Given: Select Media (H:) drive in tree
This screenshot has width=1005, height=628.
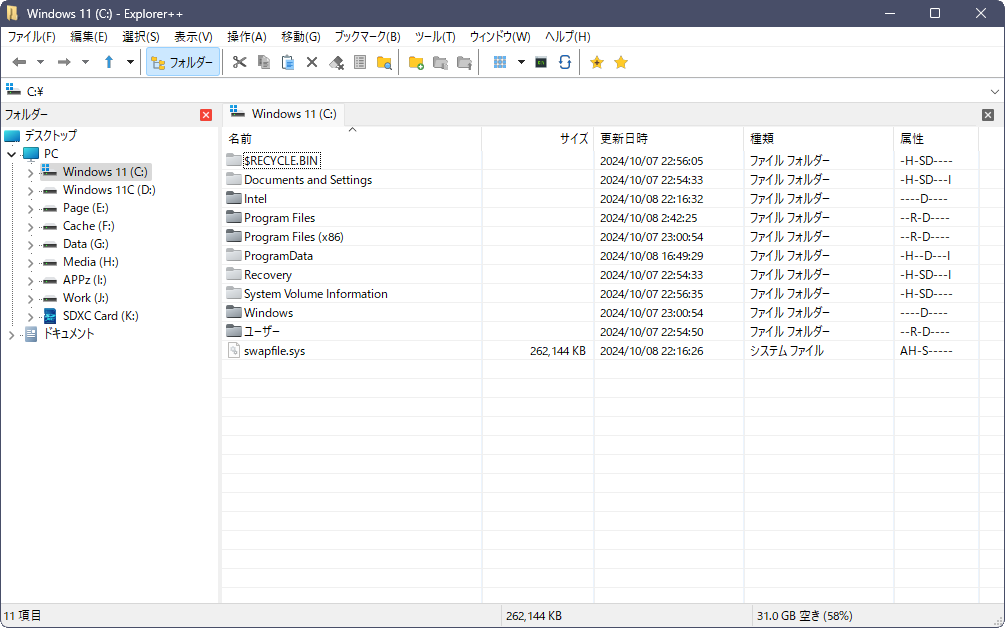Looking at the screenshot, I should 90,262.
